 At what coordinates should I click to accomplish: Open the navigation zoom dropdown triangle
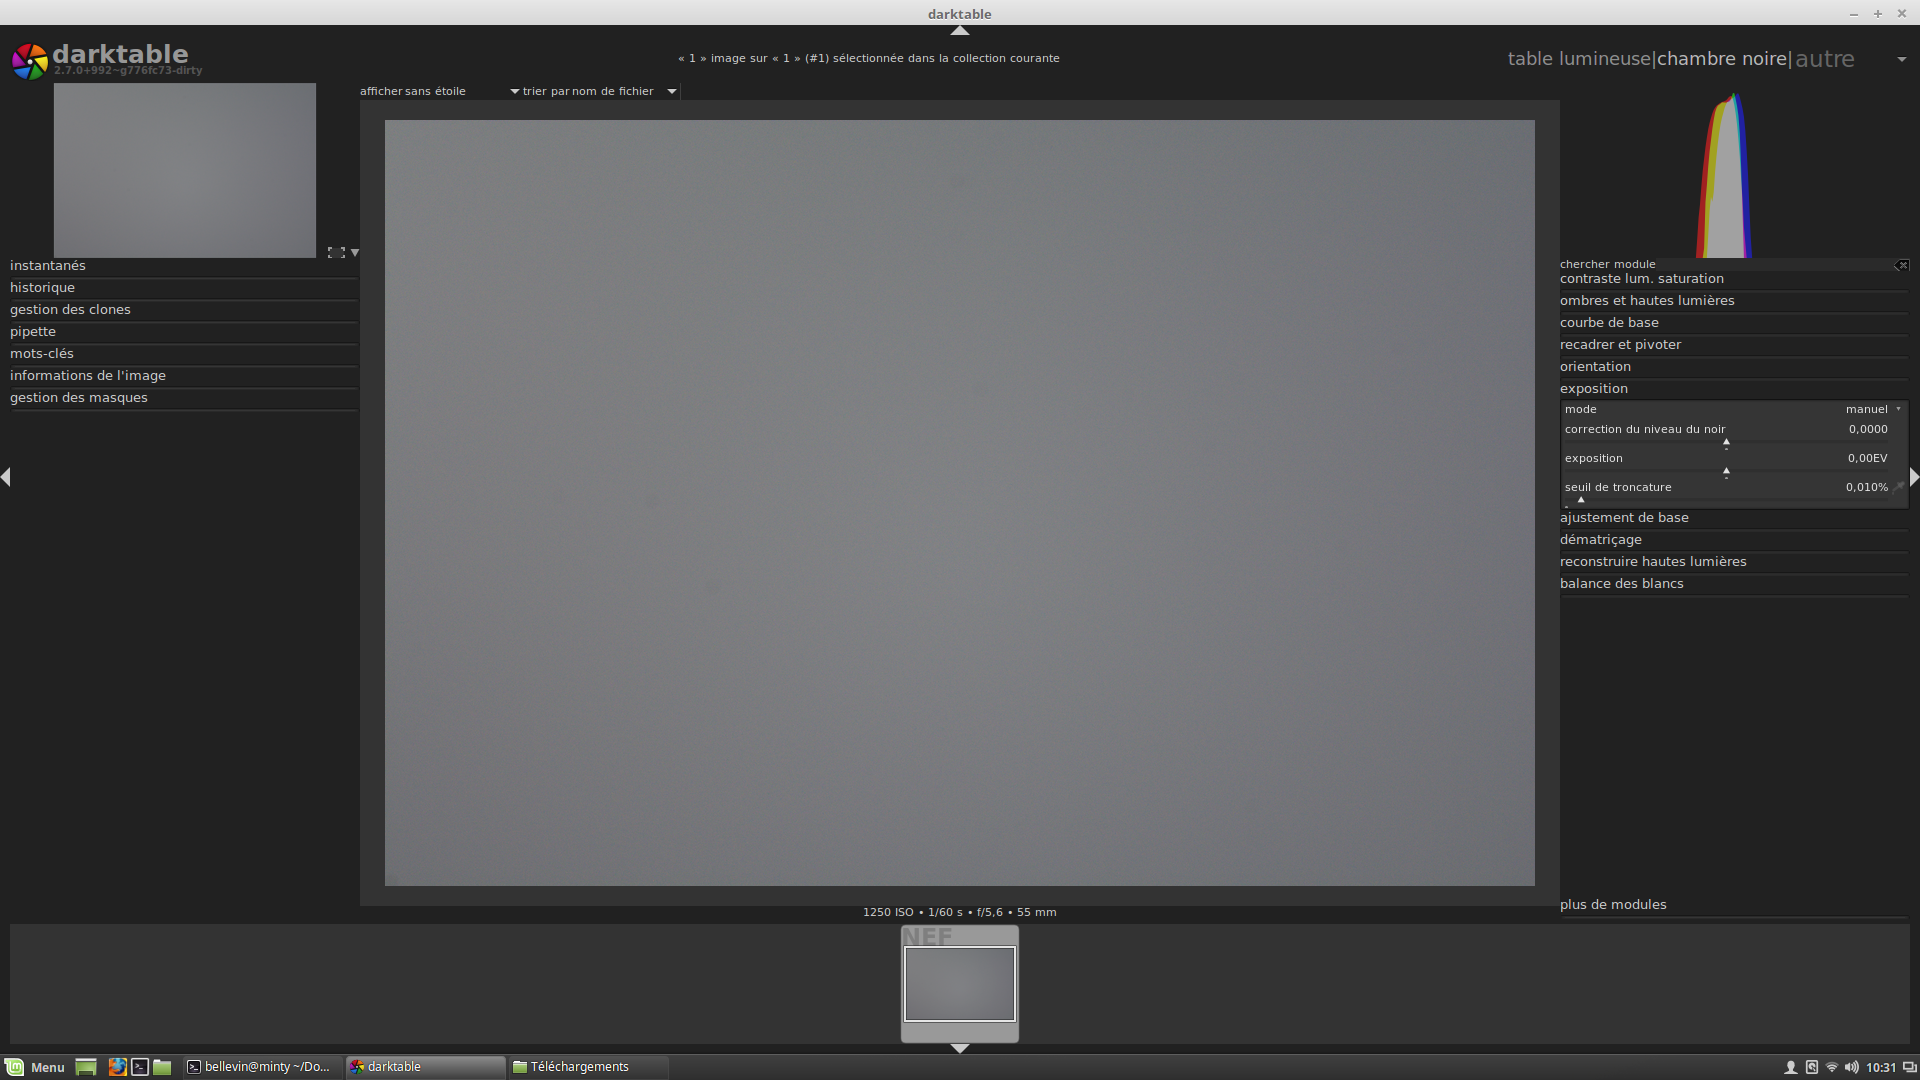355,253
